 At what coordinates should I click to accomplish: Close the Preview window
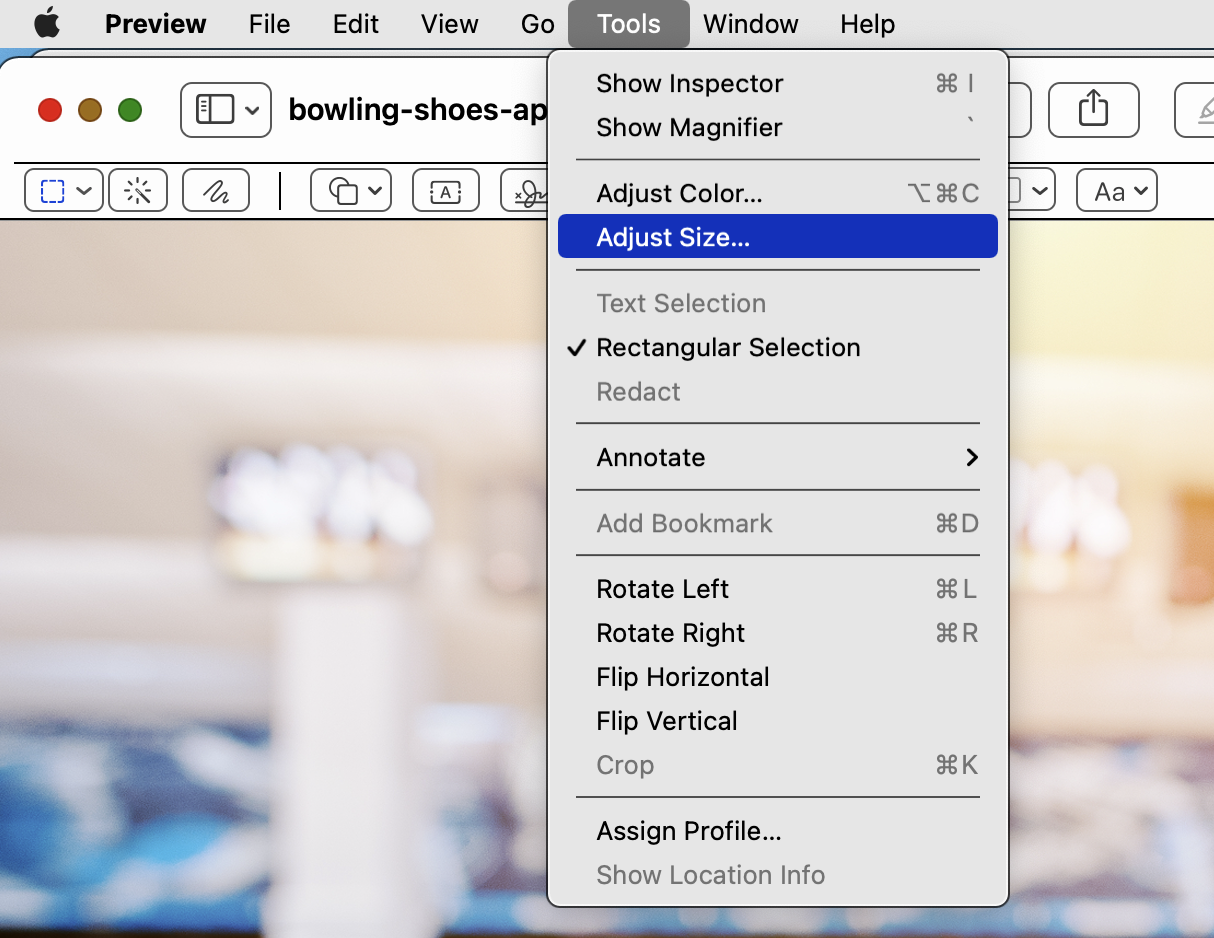pyautogui.click(x=50, y=110)
